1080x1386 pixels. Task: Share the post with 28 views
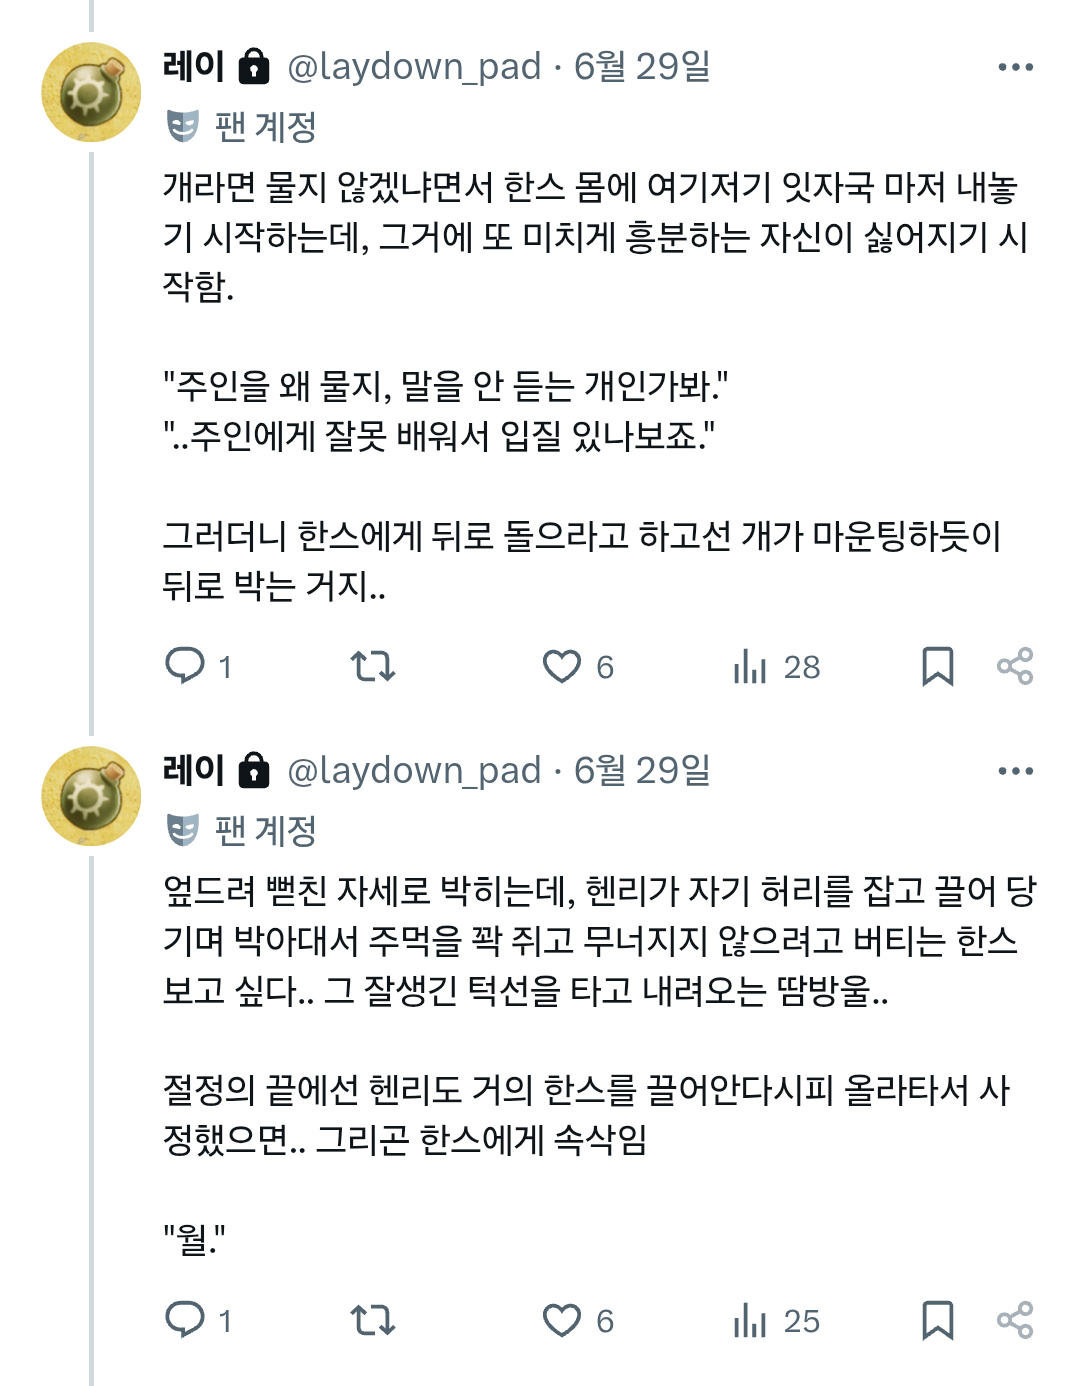(x=1015, y=666)
